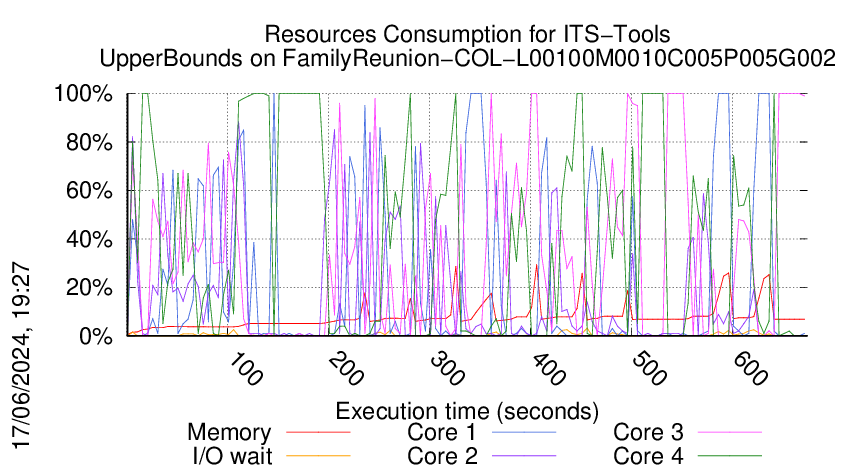Click the 100 x-axis tick label
The width and height of the screenshot is (850, 475).
(x=246, y=369)
